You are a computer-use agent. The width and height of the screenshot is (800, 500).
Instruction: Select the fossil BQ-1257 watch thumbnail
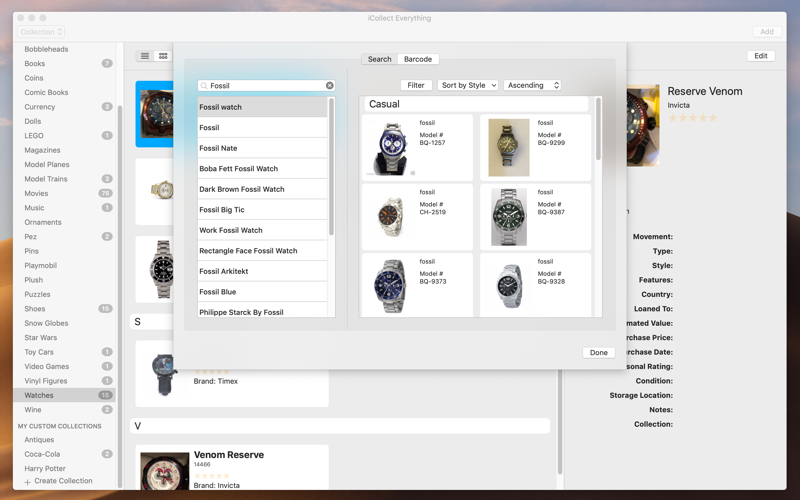click(x=390, y=148)
